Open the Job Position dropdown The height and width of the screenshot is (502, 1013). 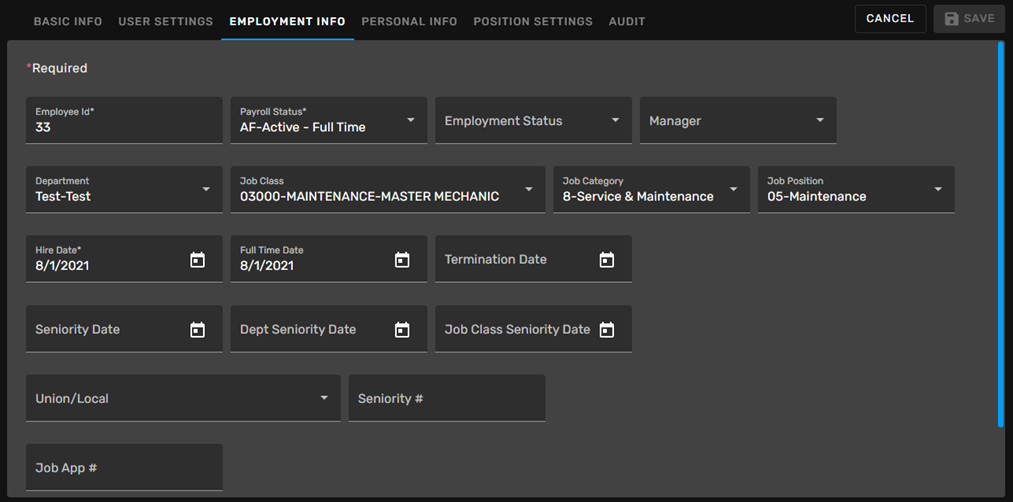click(856, 189)
